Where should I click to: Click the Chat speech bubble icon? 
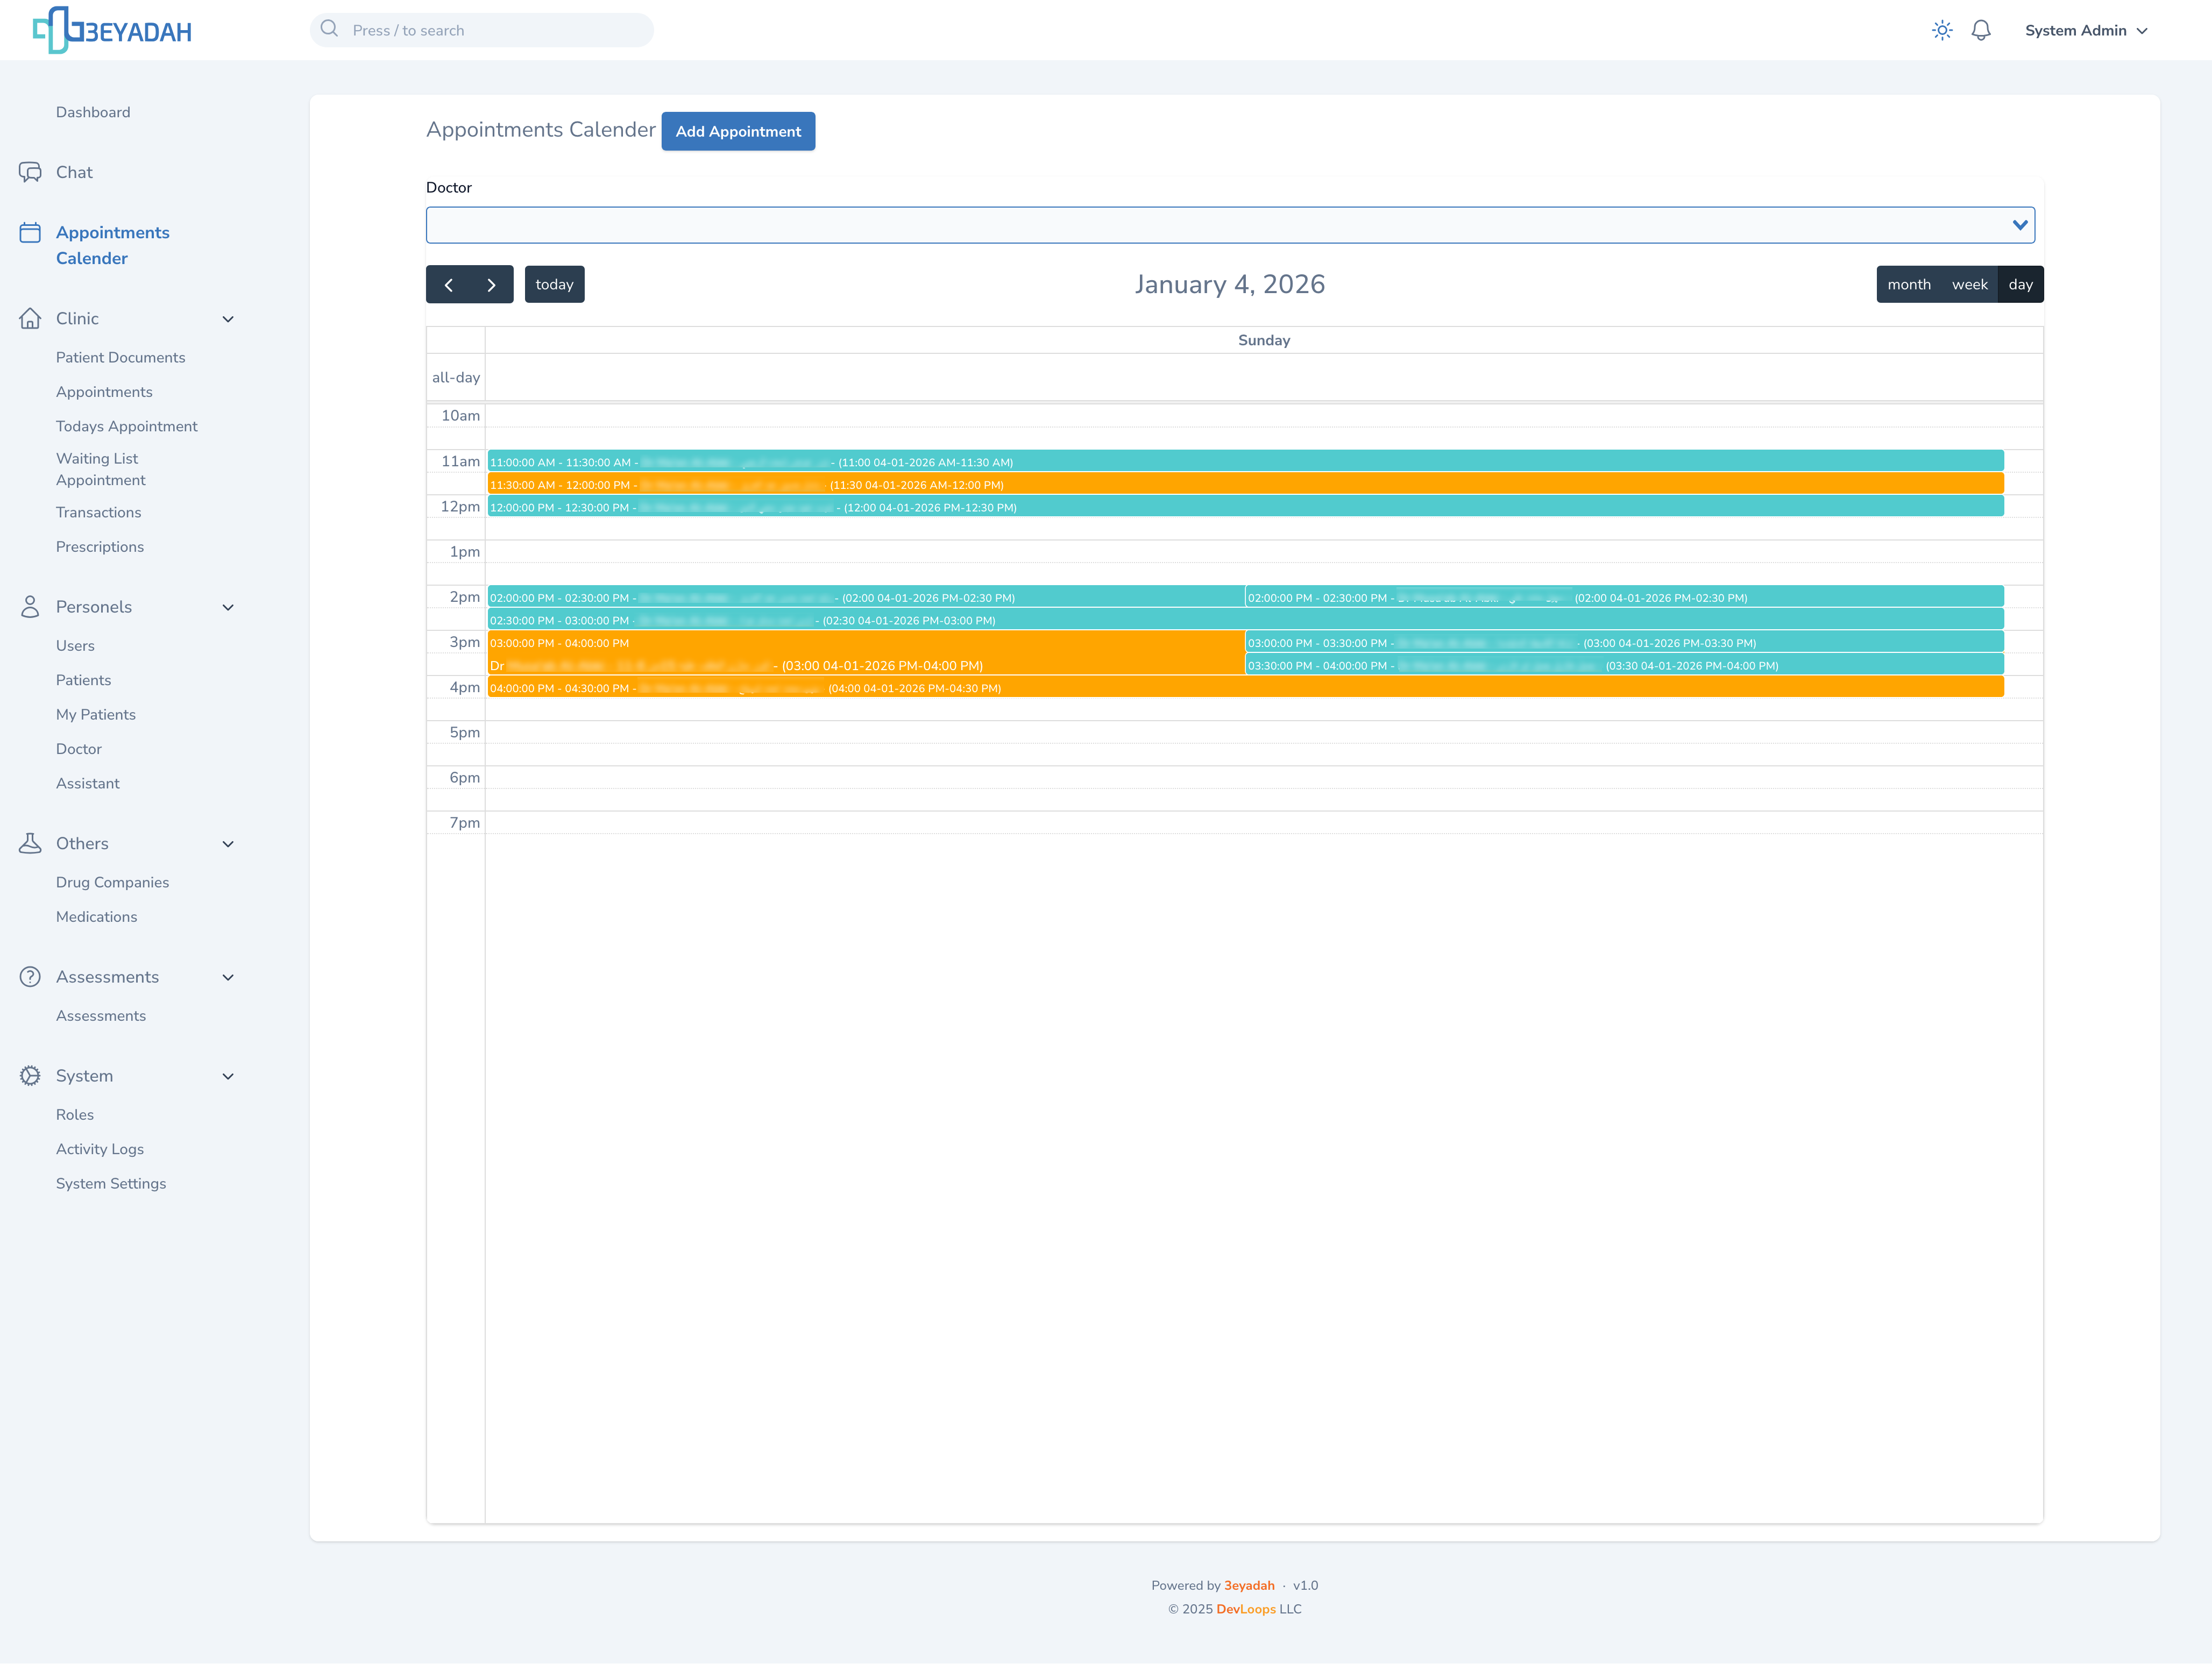pos(30,172)
